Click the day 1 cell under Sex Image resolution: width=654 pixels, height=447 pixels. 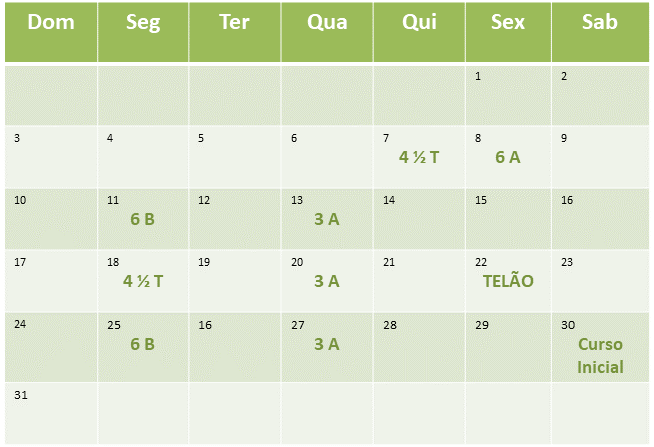coord(508,95)
